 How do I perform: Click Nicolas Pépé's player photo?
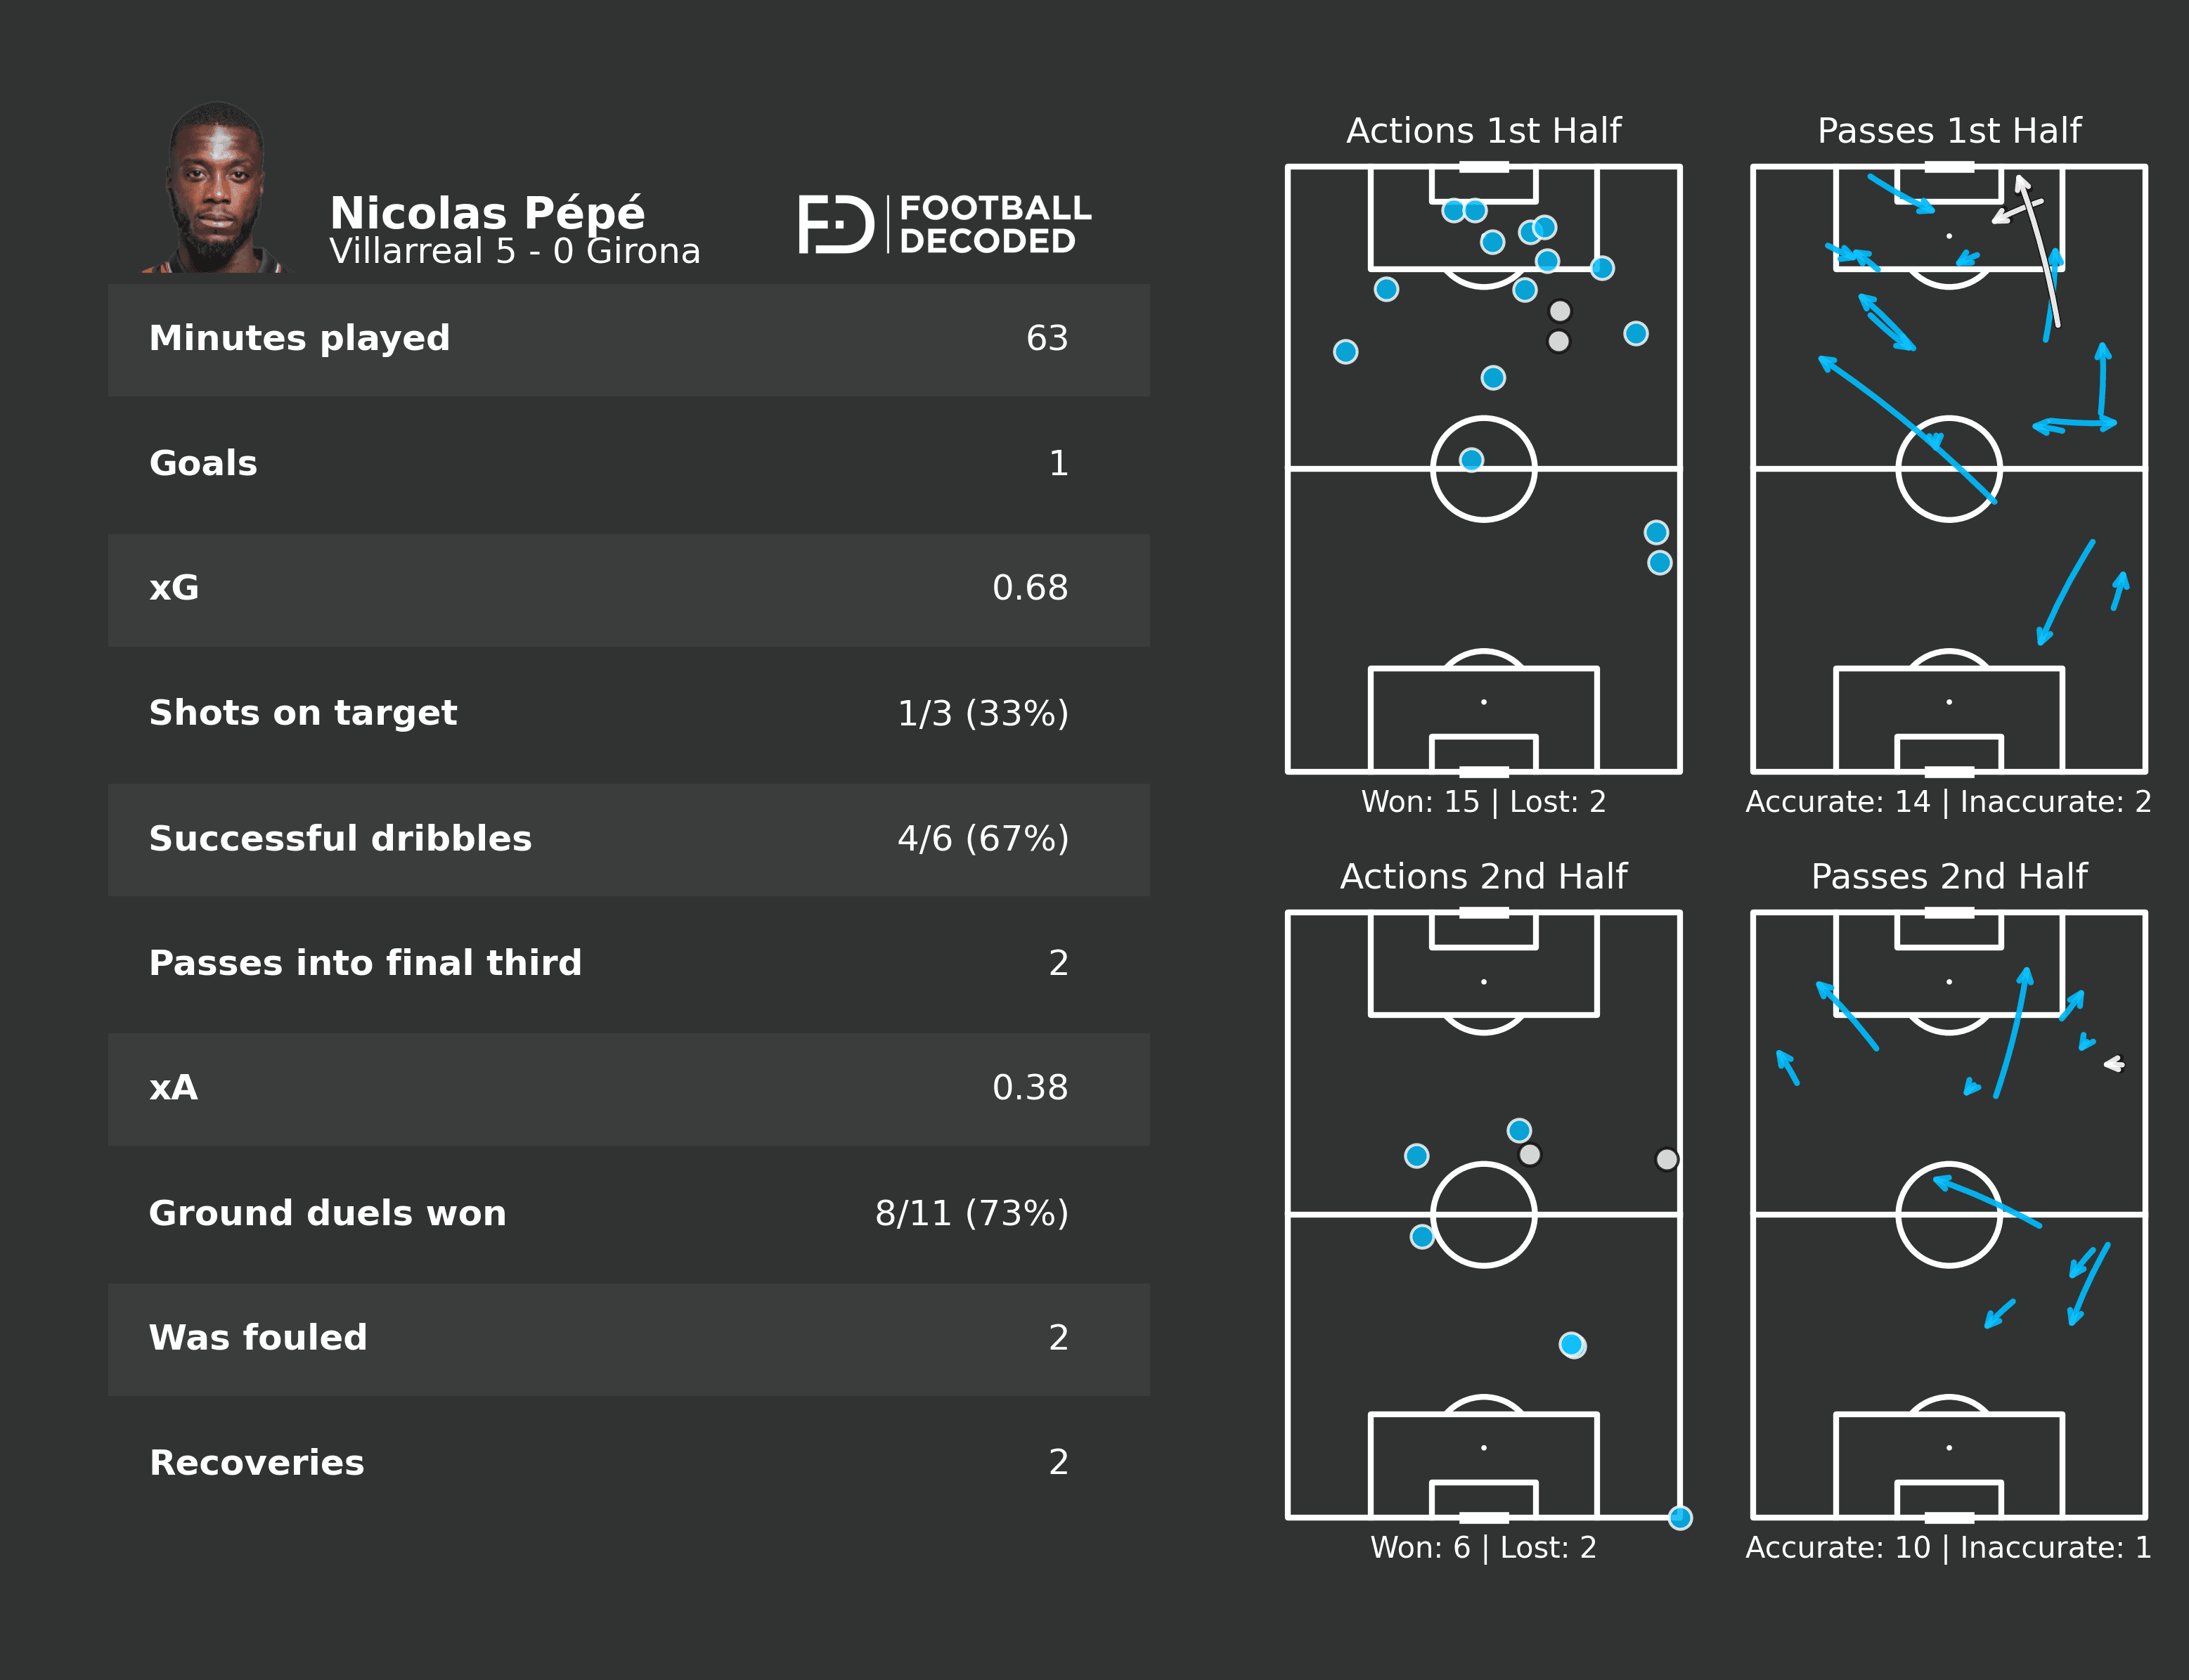tap(216, 188)
